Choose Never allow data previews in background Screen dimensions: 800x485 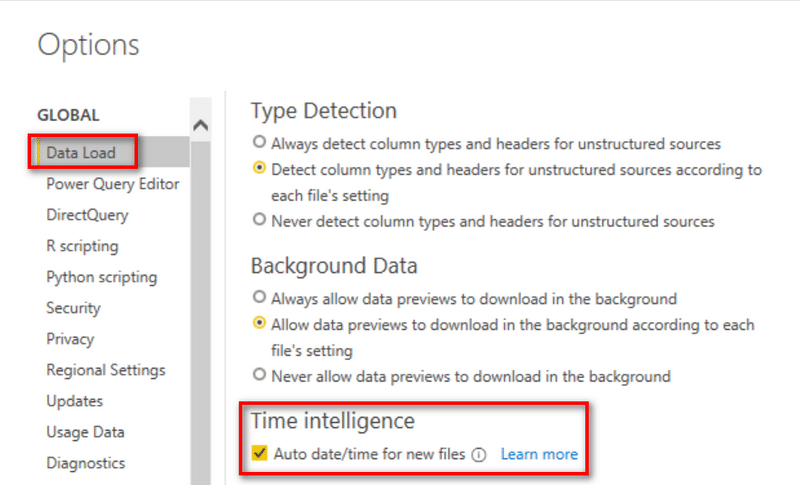259,375
